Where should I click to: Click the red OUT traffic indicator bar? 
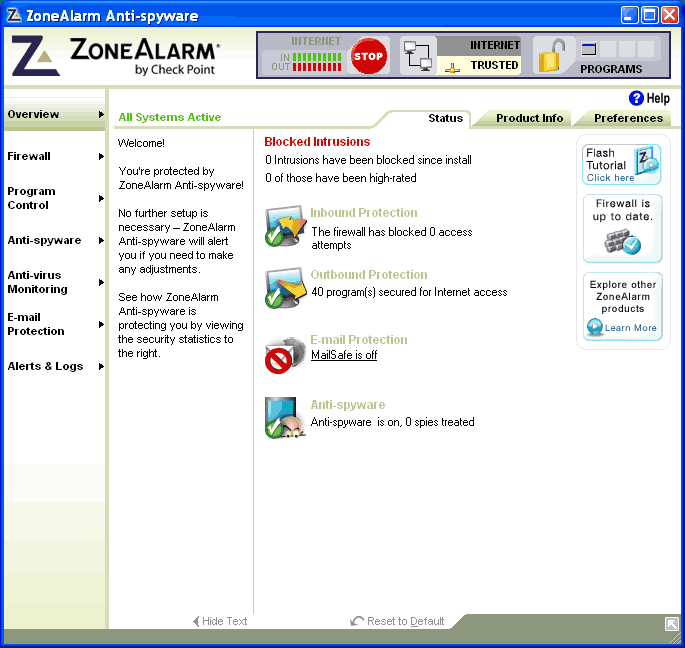click(x=317, y=67)
